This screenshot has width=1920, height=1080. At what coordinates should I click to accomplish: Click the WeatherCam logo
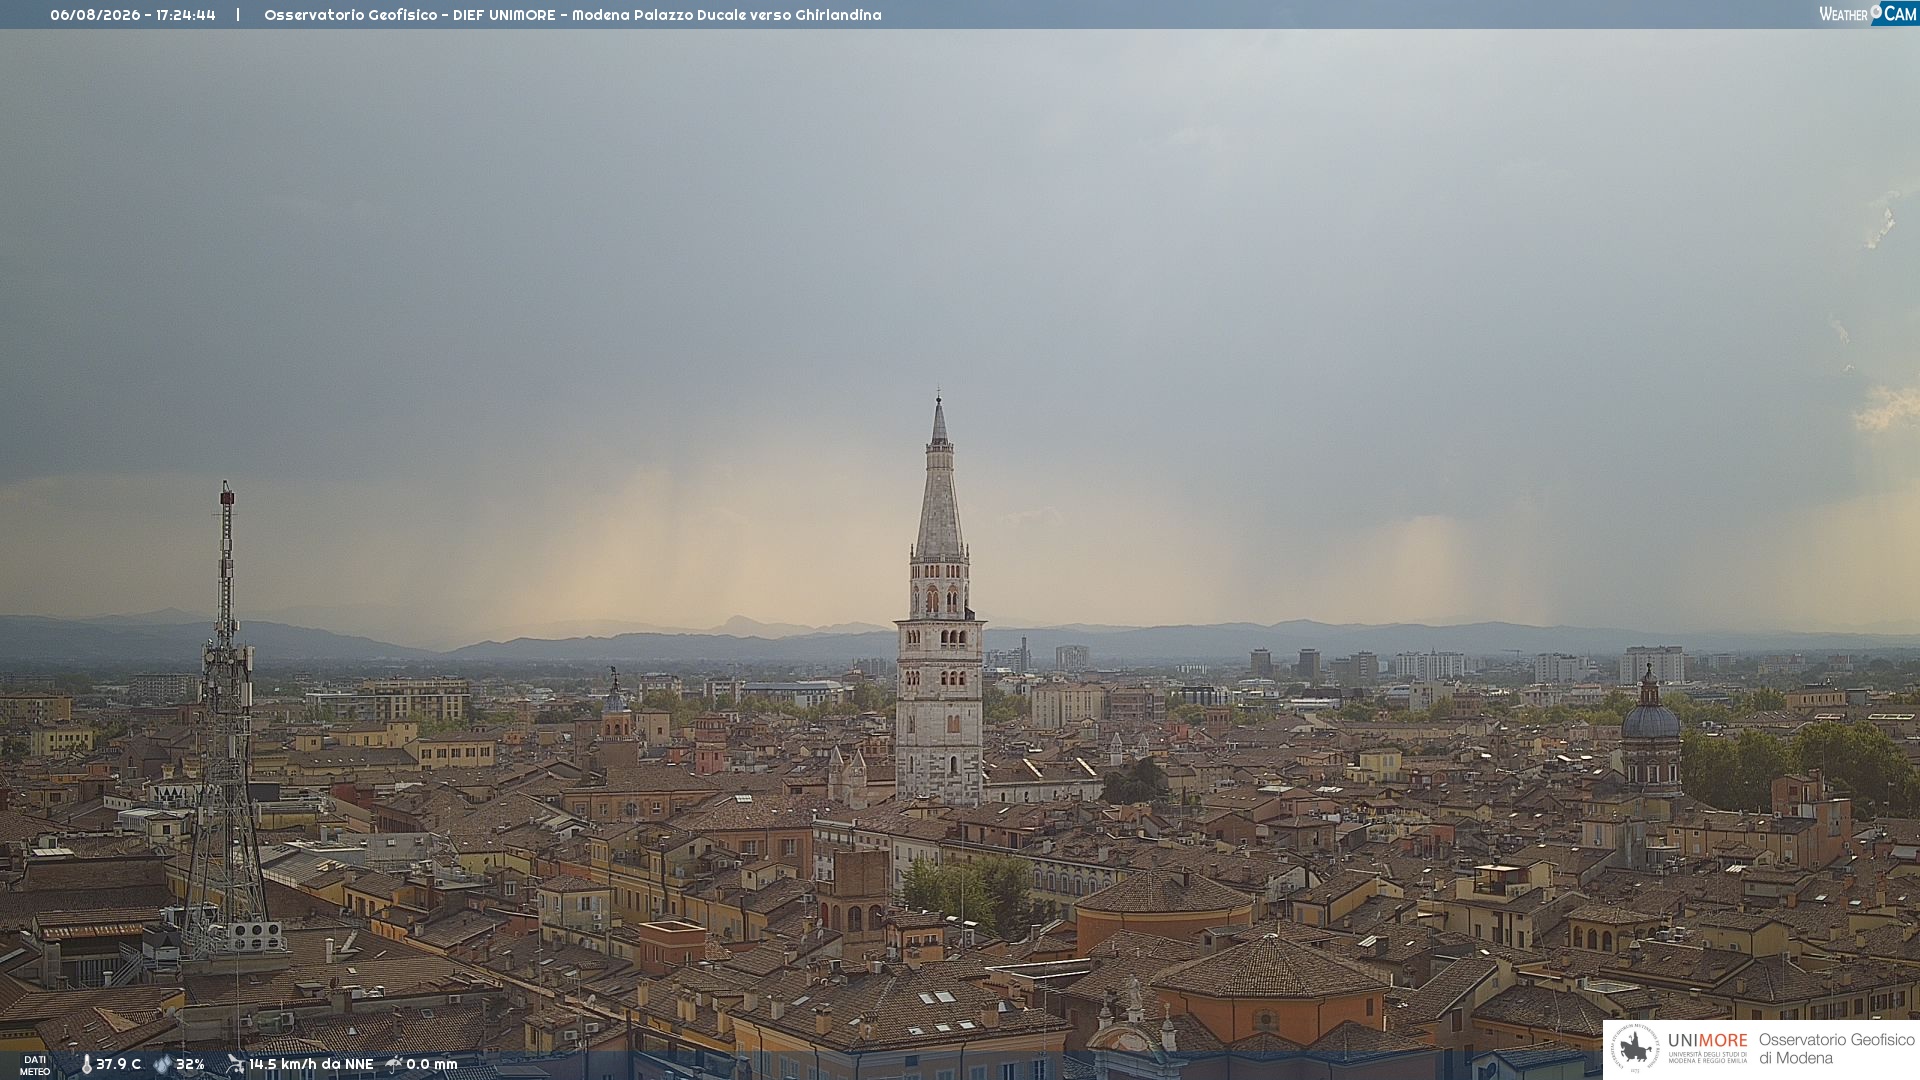tap(1868, 13)
